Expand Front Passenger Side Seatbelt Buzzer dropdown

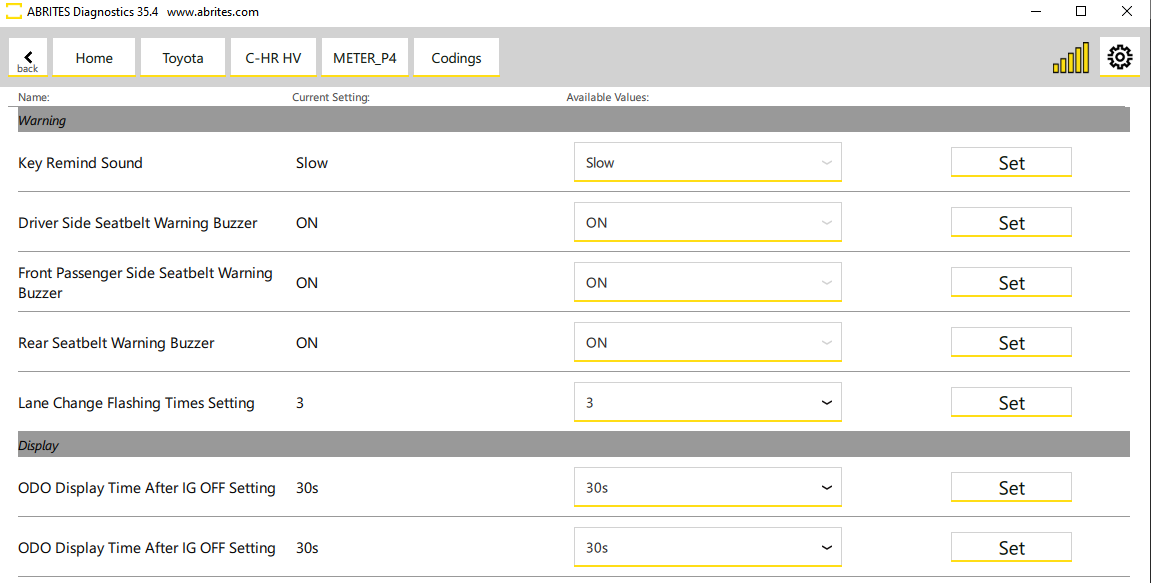click(707, 283)
